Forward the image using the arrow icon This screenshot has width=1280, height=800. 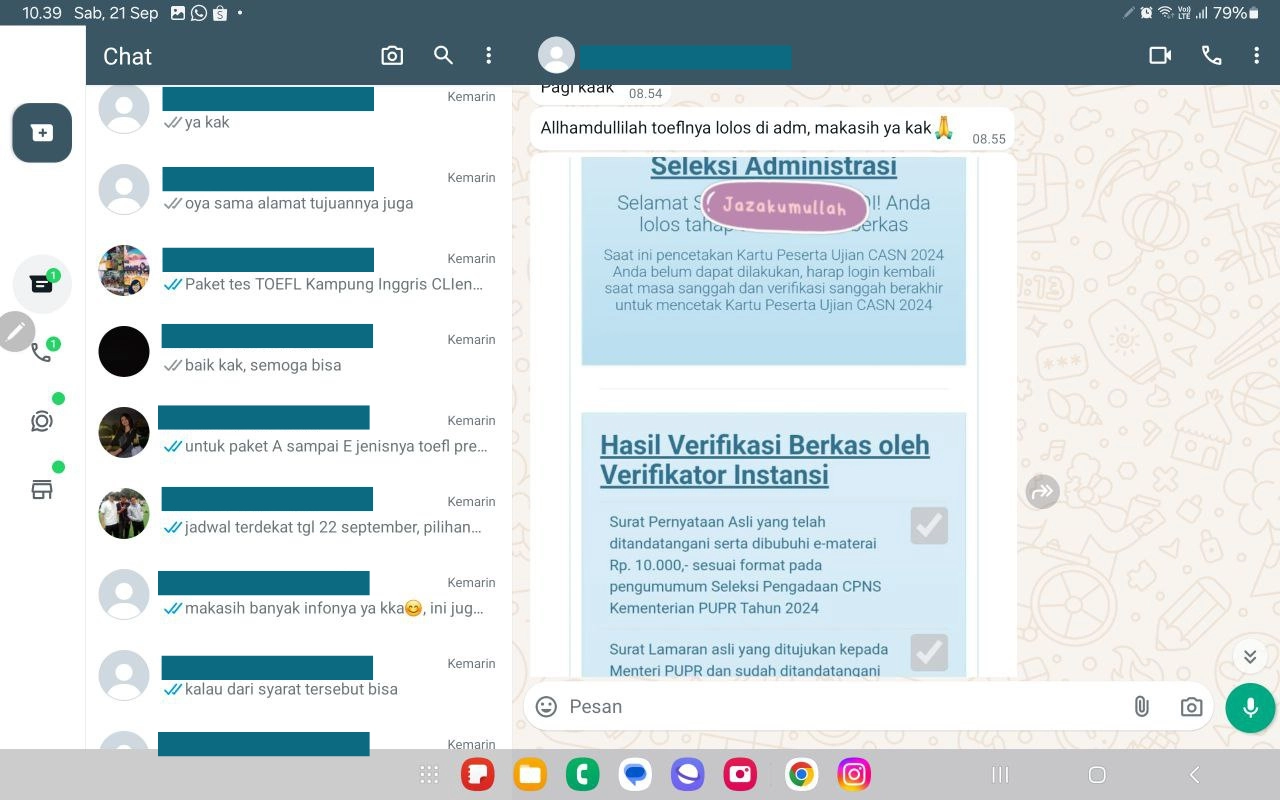[1042, 491]
